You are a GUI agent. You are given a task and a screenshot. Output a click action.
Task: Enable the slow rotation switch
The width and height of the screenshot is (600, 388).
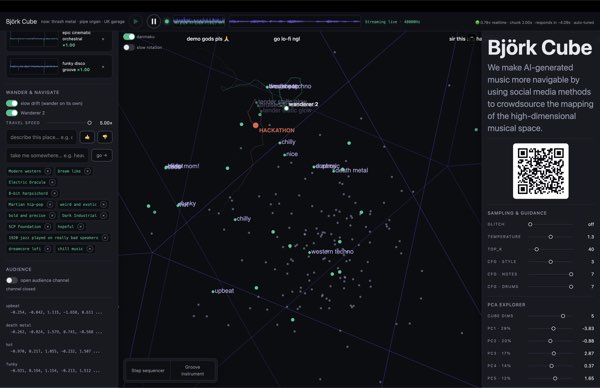(x=129, y=47)
